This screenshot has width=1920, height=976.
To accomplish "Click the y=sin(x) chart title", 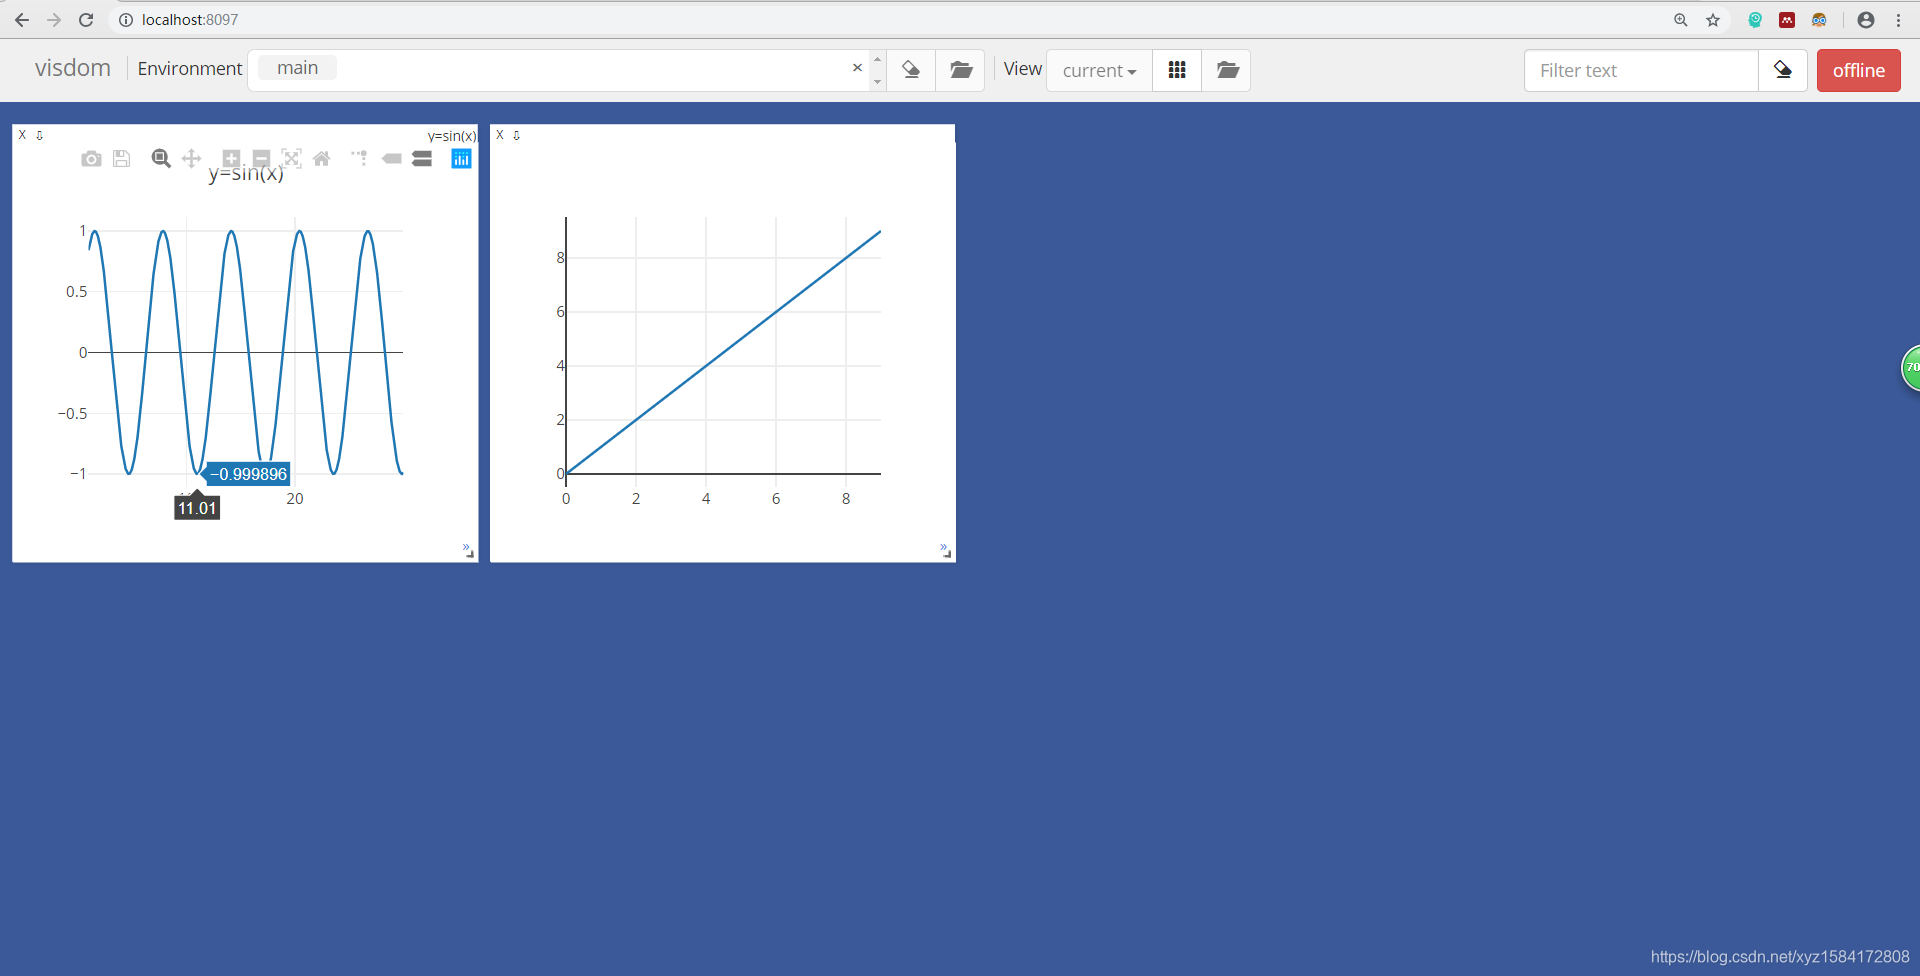I will tap(246, 174).
